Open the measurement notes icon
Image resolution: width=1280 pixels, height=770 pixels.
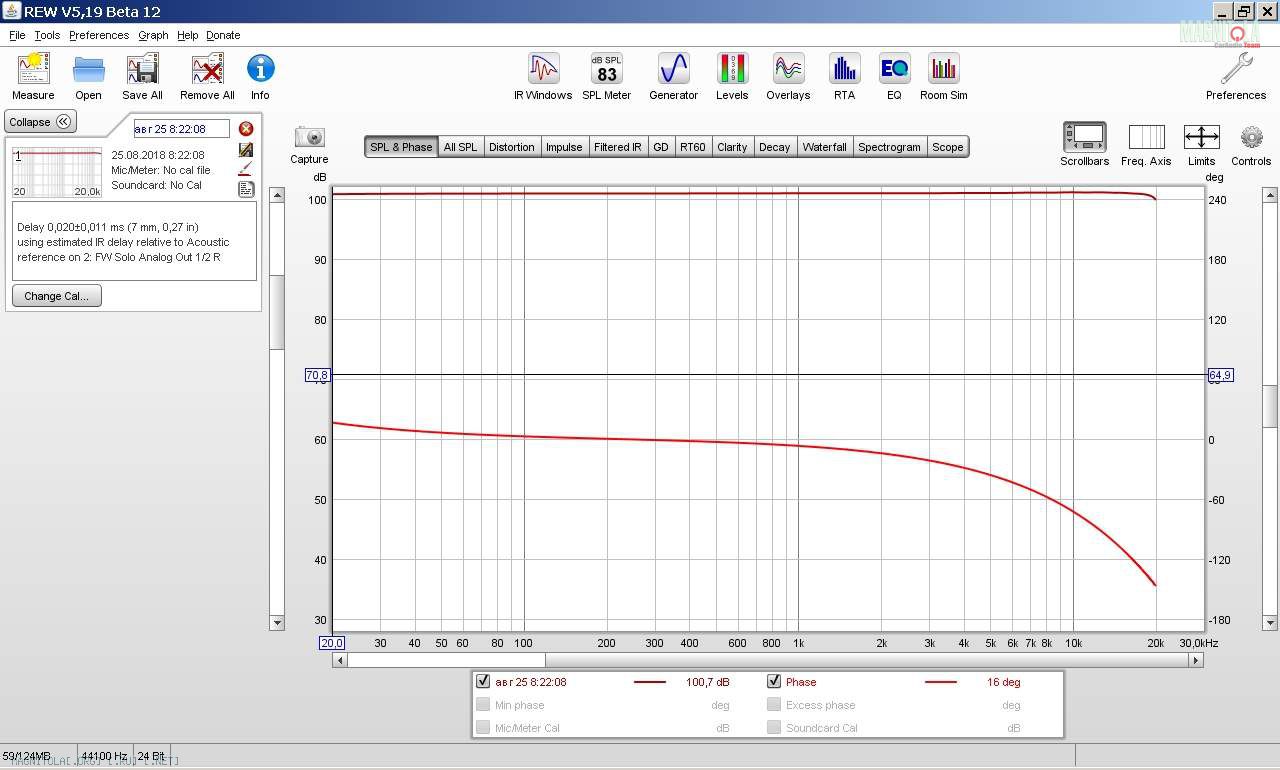246,189
